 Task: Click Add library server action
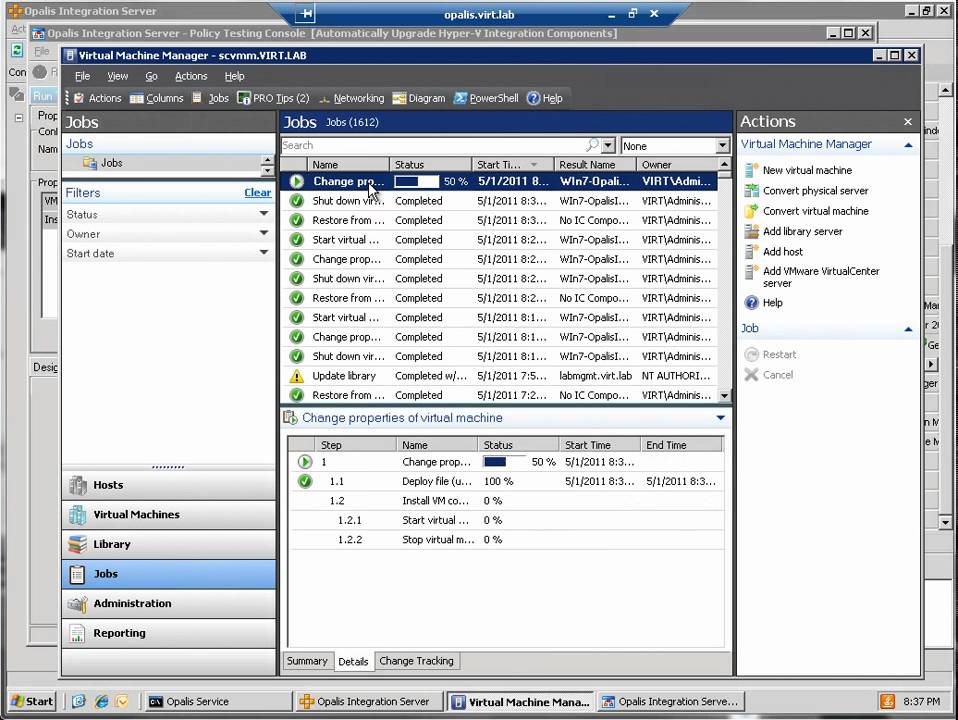[x=794, y=231]
